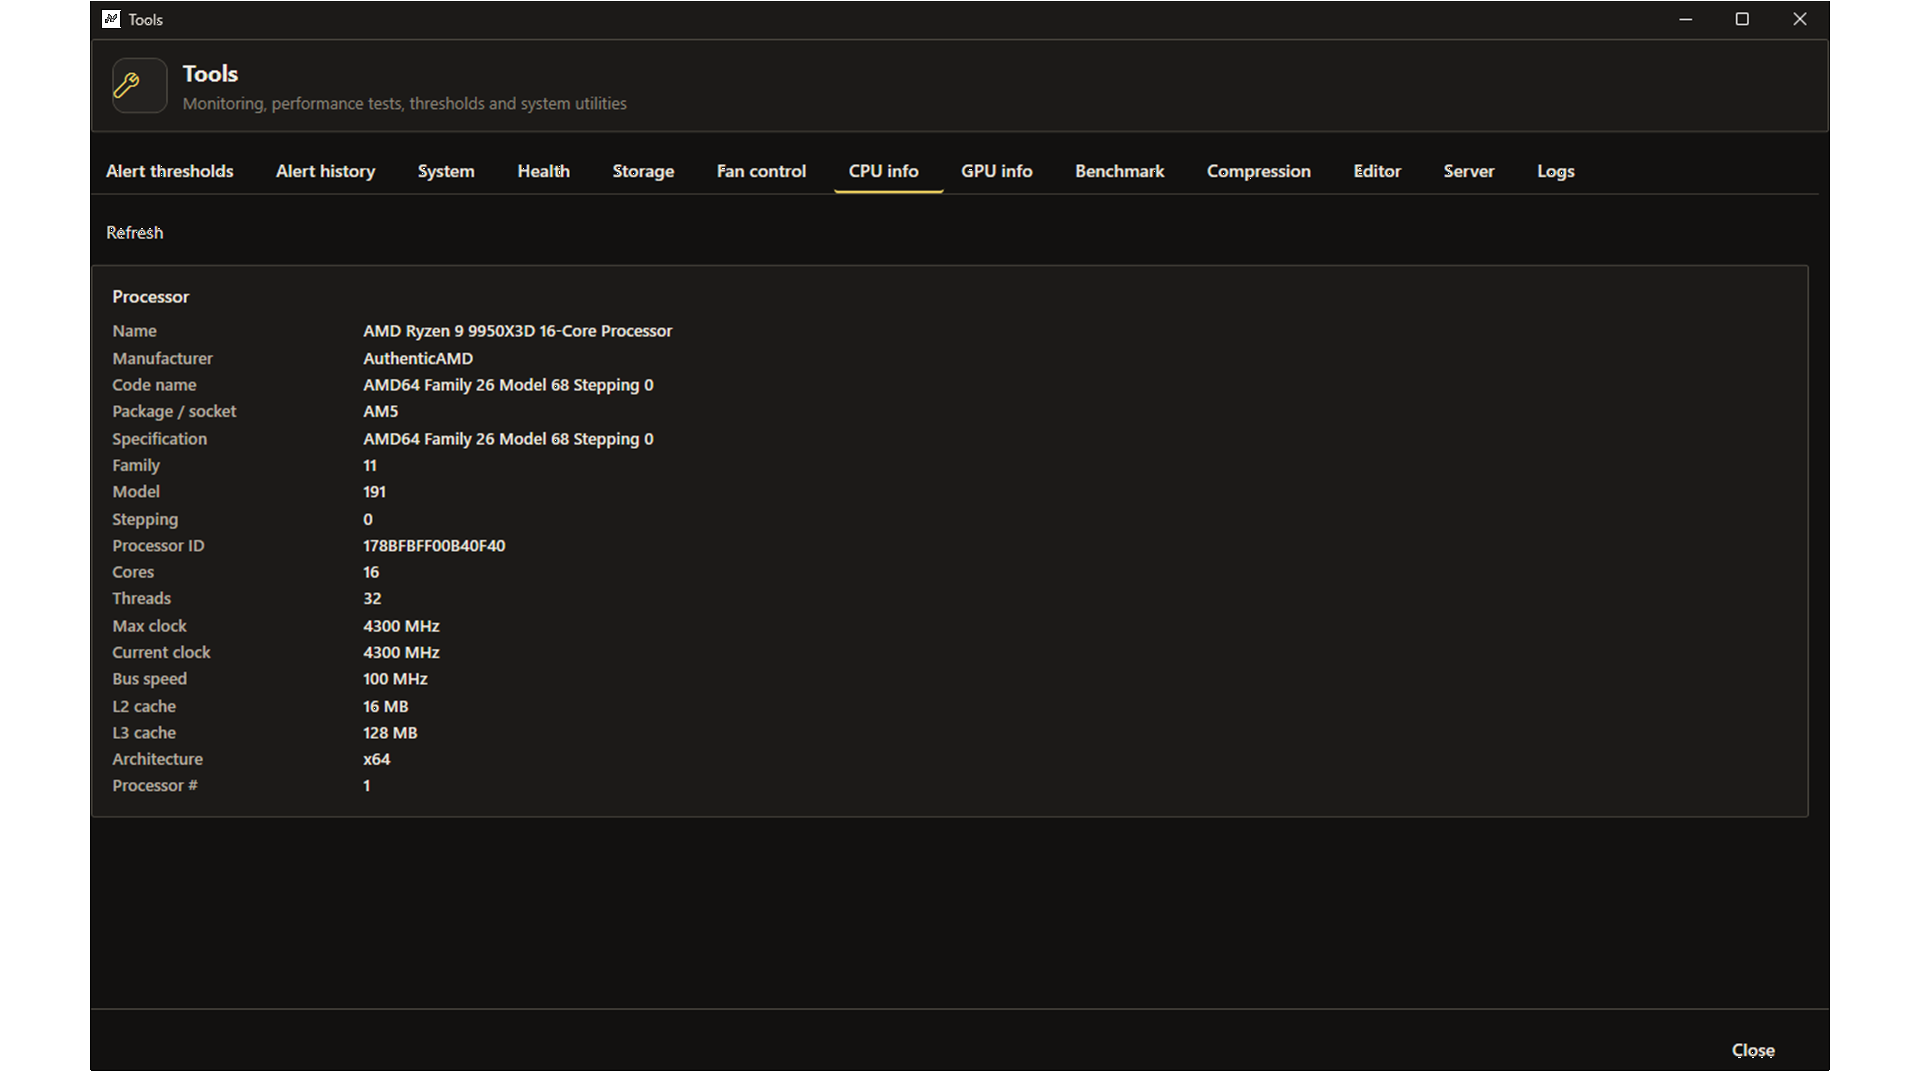Image resolution: width=1920 pixels, height=1080 pixels.
Task: Click the Max clock label
Action: coord(149,626)
